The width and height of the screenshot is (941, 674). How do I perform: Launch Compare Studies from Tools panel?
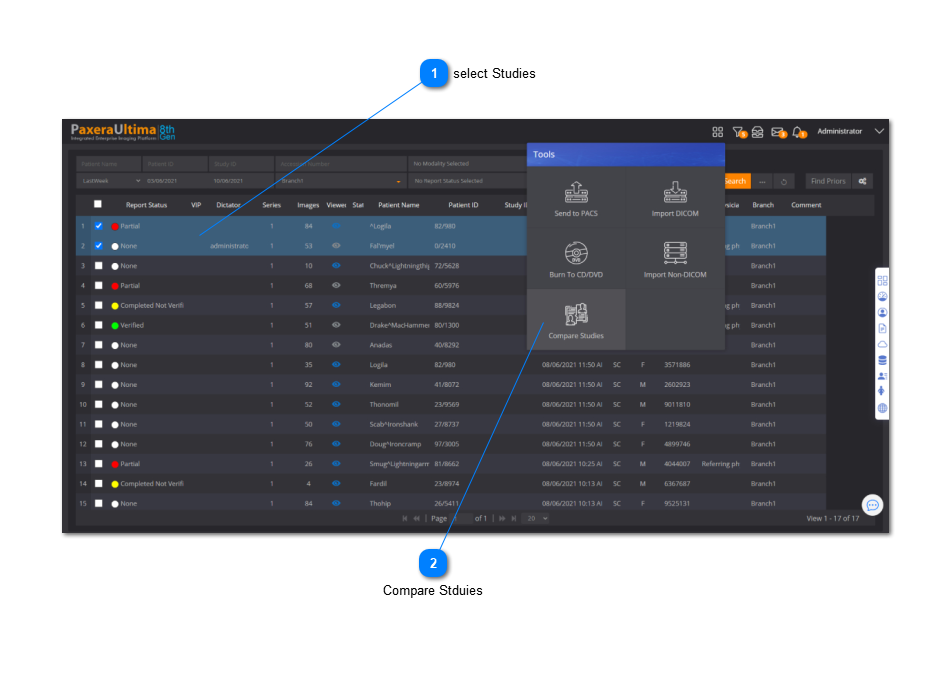[x=576, y=320]
